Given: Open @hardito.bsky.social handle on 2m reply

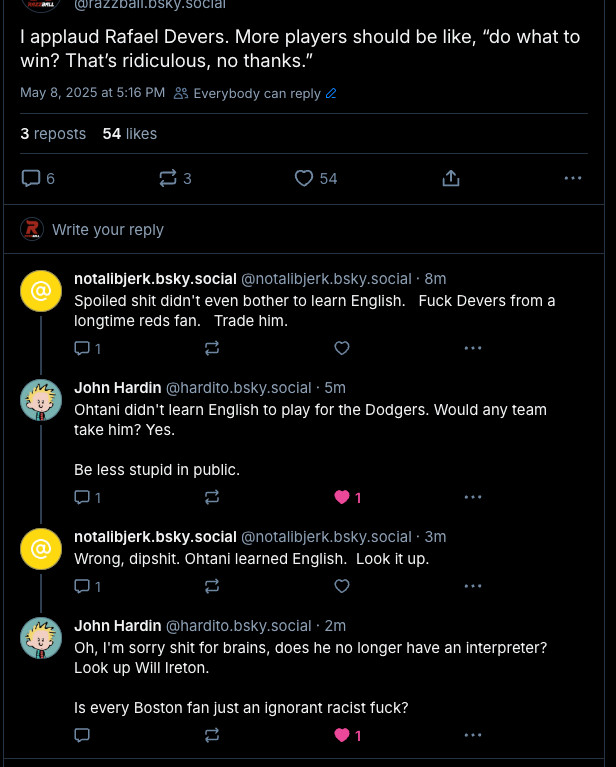Looking at the screenshot, I should coord(239,626).
